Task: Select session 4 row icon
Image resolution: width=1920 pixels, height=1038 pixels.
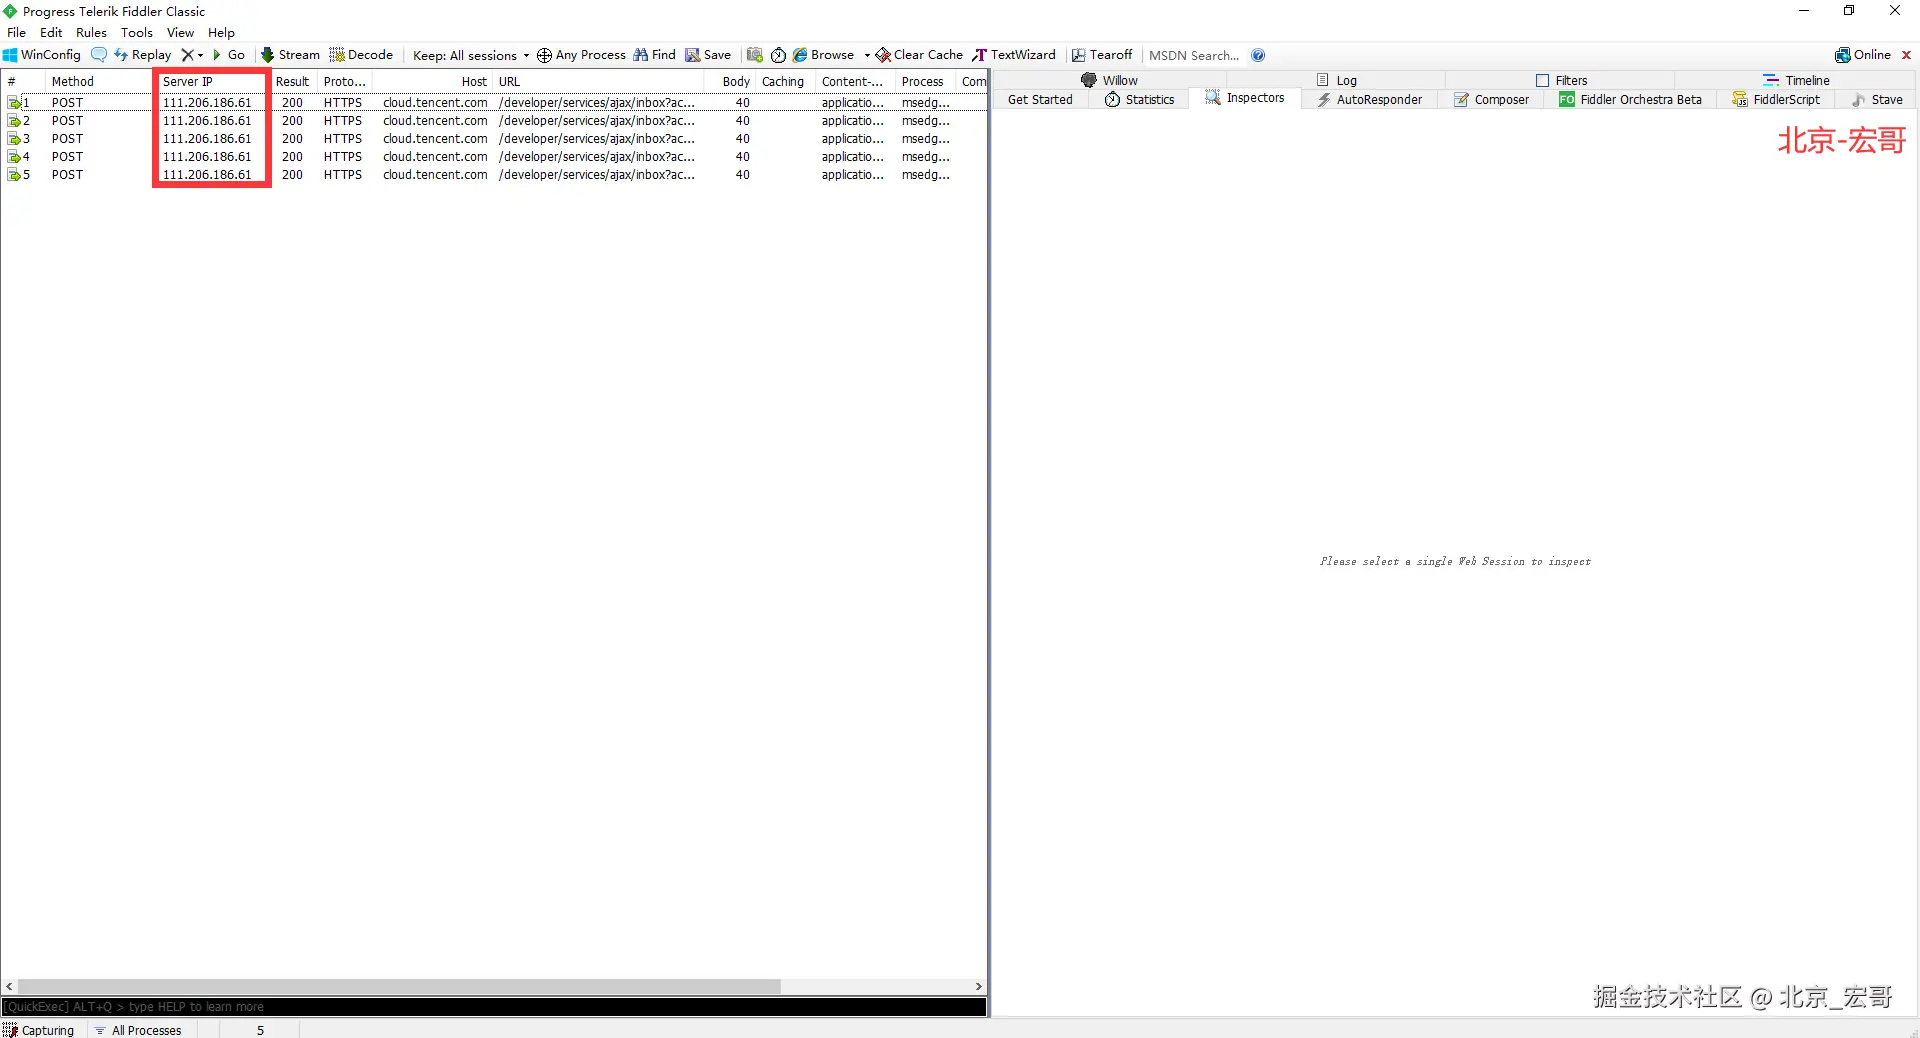Action: tap(15, 156)
